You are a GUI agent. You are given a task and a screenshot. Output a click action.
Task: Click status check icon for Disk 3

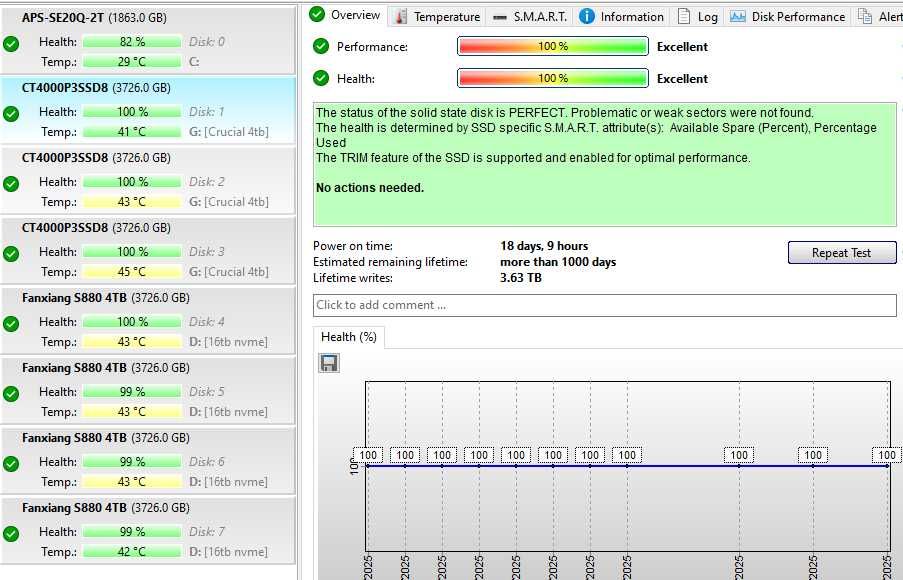tap(11, 254)
